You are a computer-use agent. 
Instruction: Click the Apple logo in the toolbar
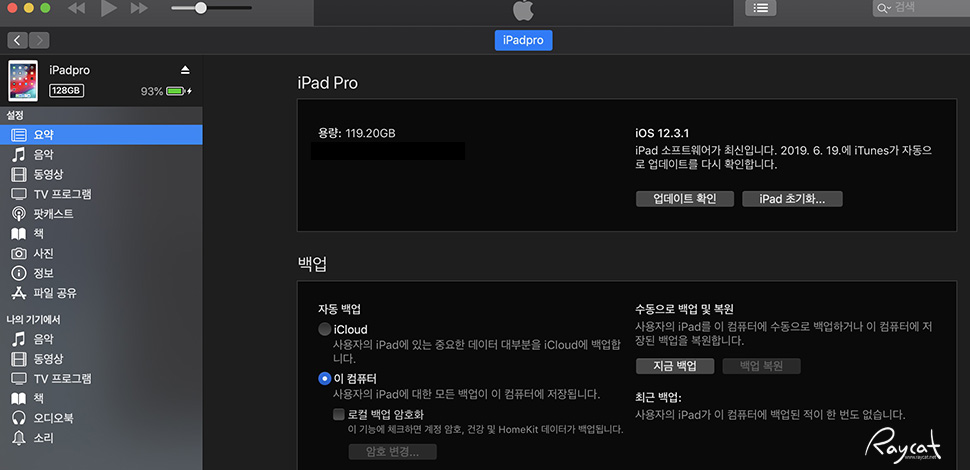point(523,10)
